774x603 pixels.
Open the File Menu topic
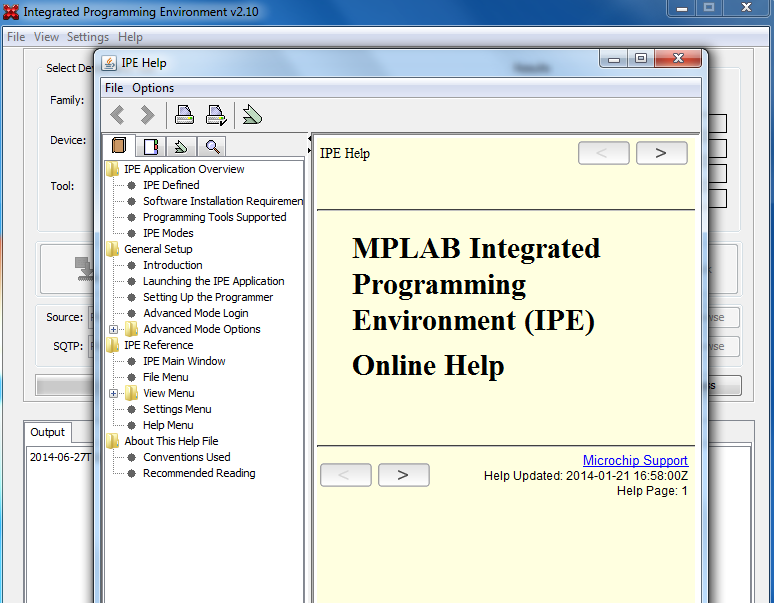point(166,377)
